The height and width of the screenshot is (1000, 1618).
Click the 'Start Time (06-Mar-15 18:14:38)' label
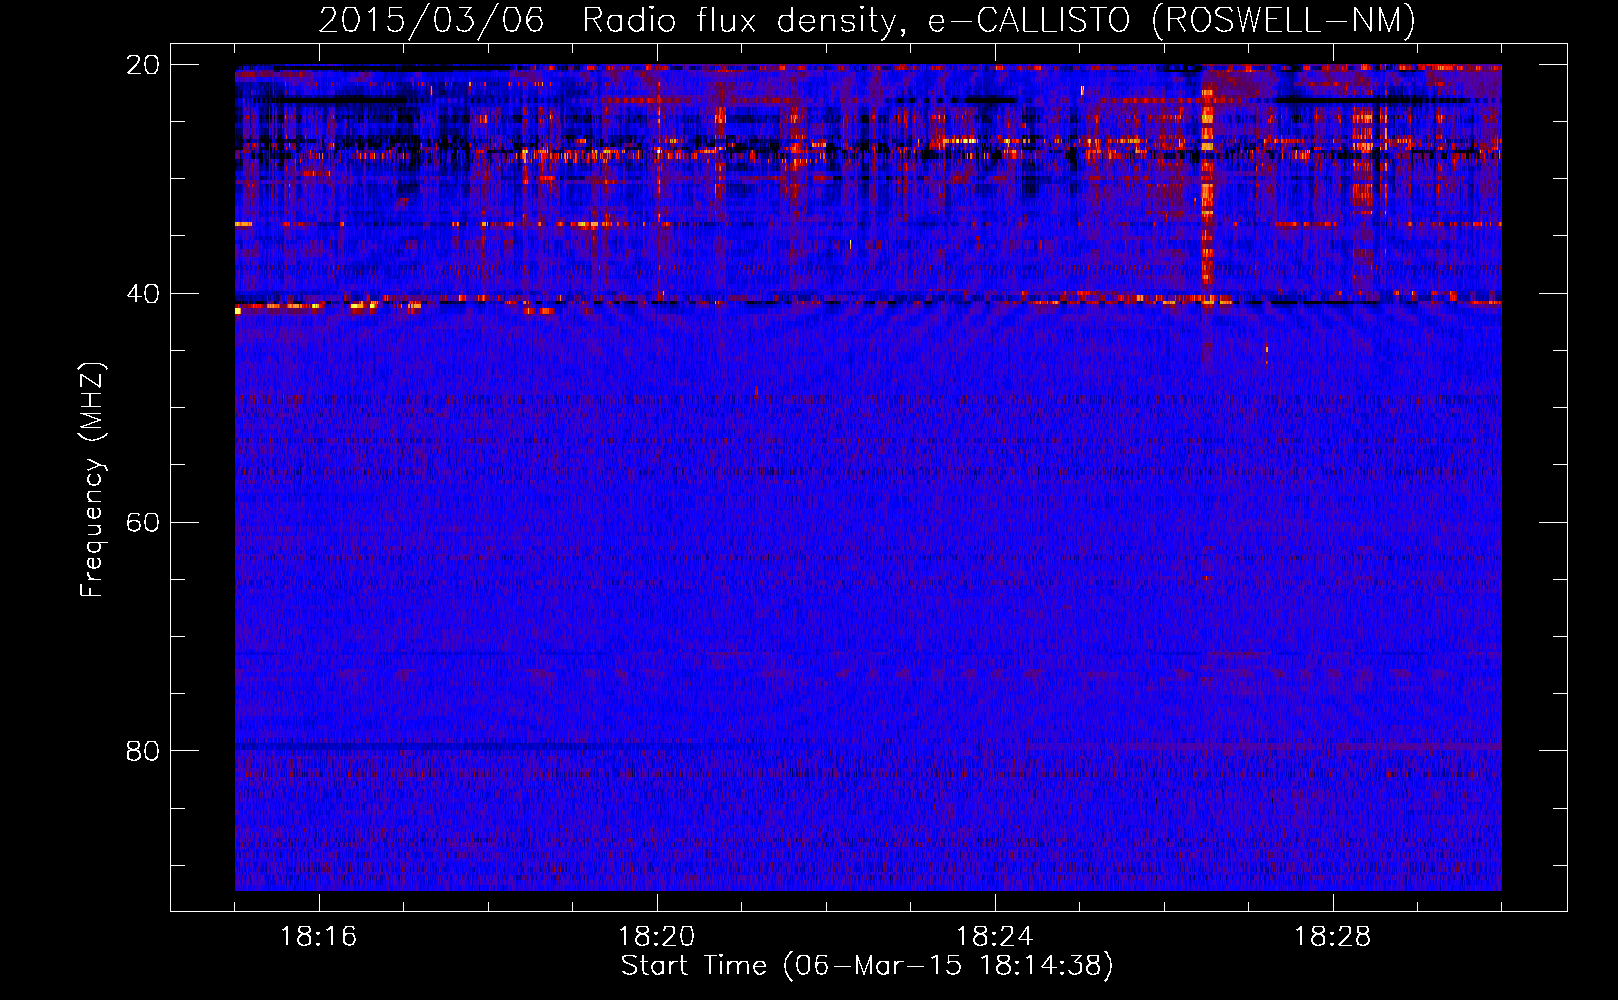[x=867, y=966]
